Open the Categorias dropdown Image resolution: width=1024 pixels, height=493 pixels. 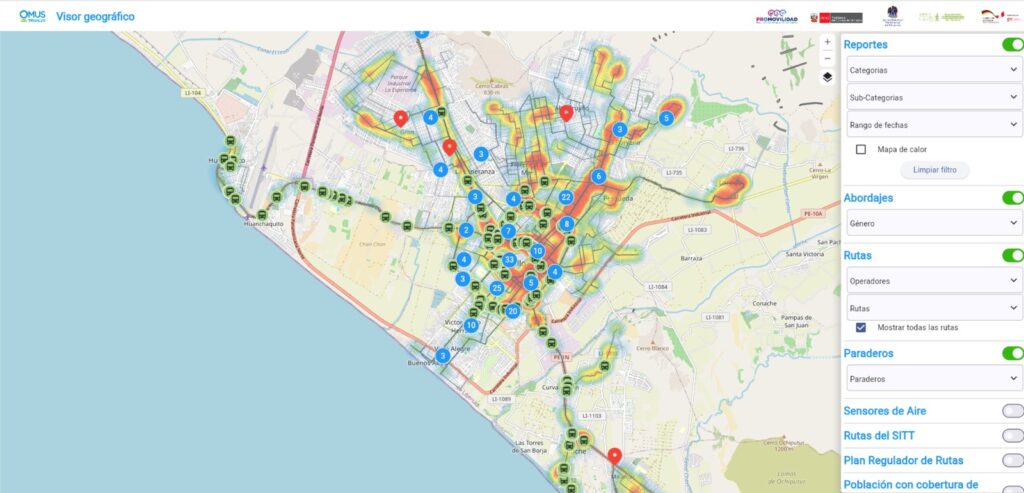tap(931, 71)
